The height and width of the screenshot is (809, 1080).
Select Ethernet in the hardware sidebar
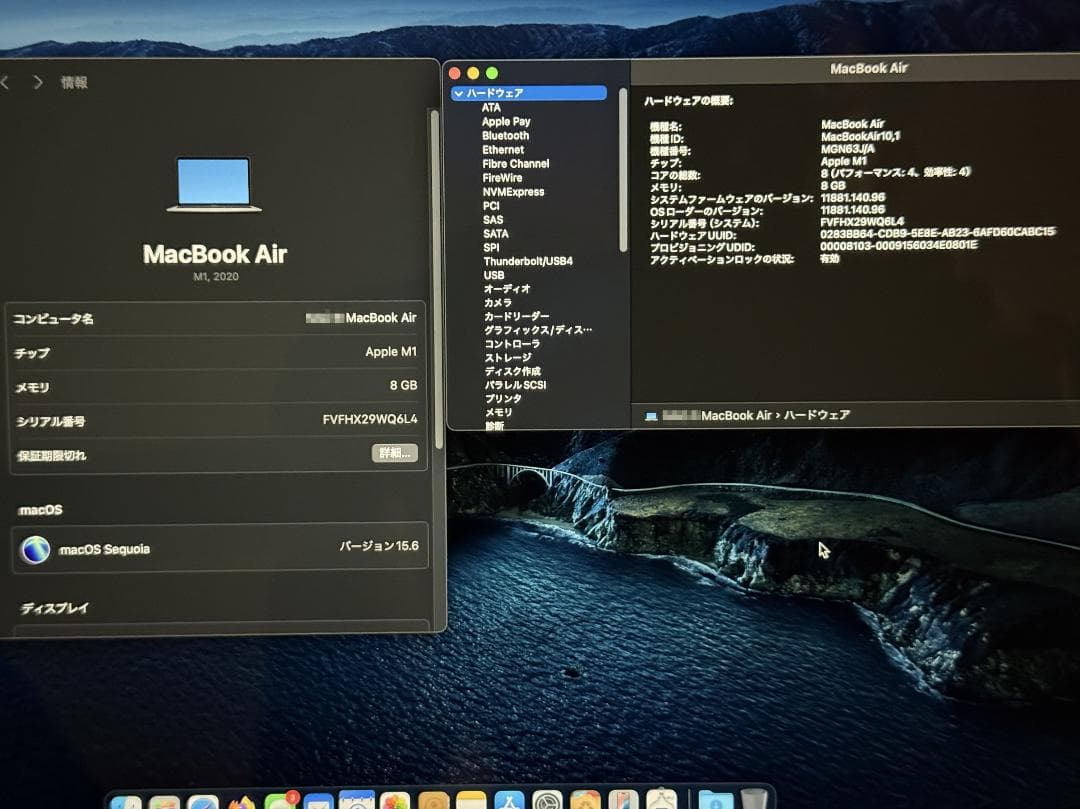pos(504,149)
